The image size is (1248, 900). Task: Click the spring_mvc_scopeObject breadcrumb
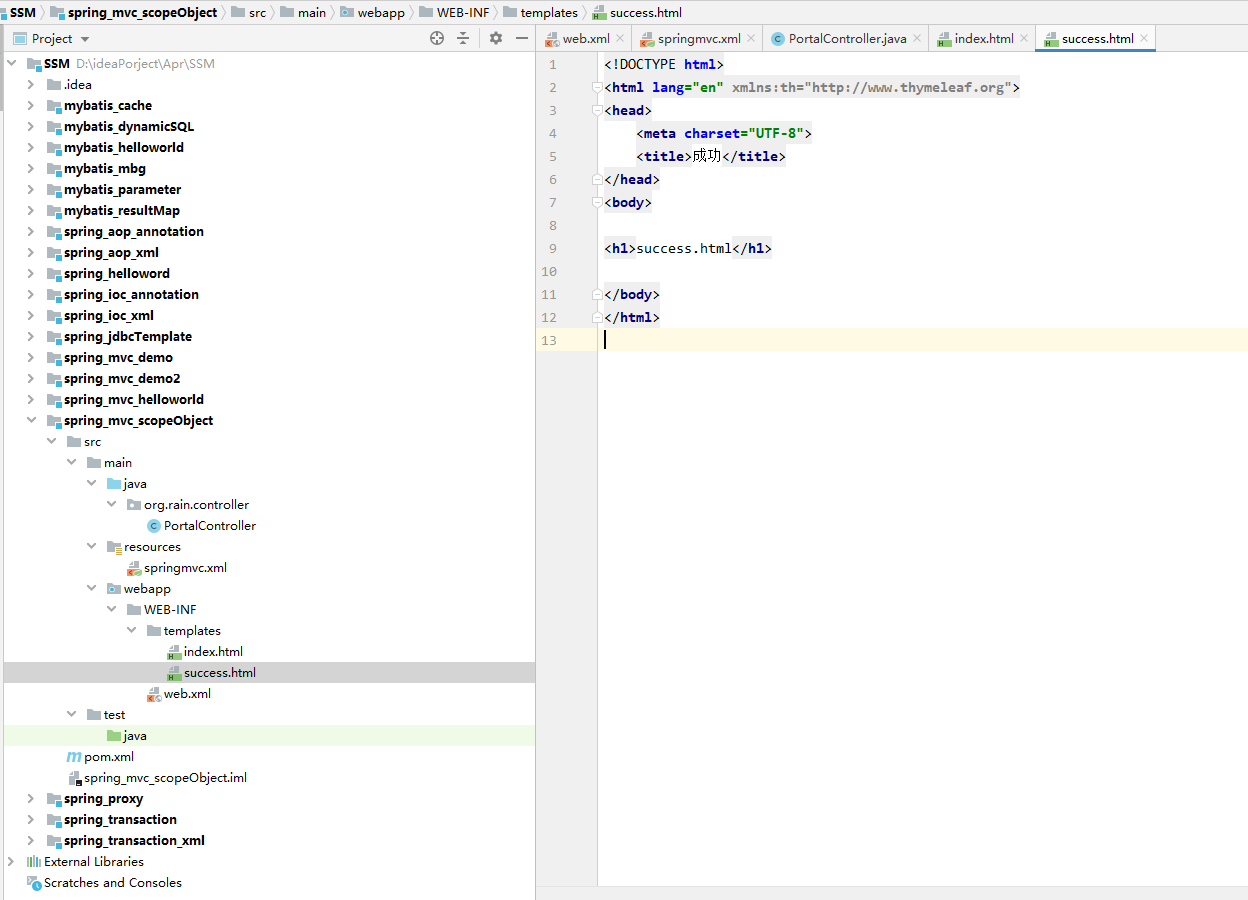pyautogui.click(x=142, y=12)
